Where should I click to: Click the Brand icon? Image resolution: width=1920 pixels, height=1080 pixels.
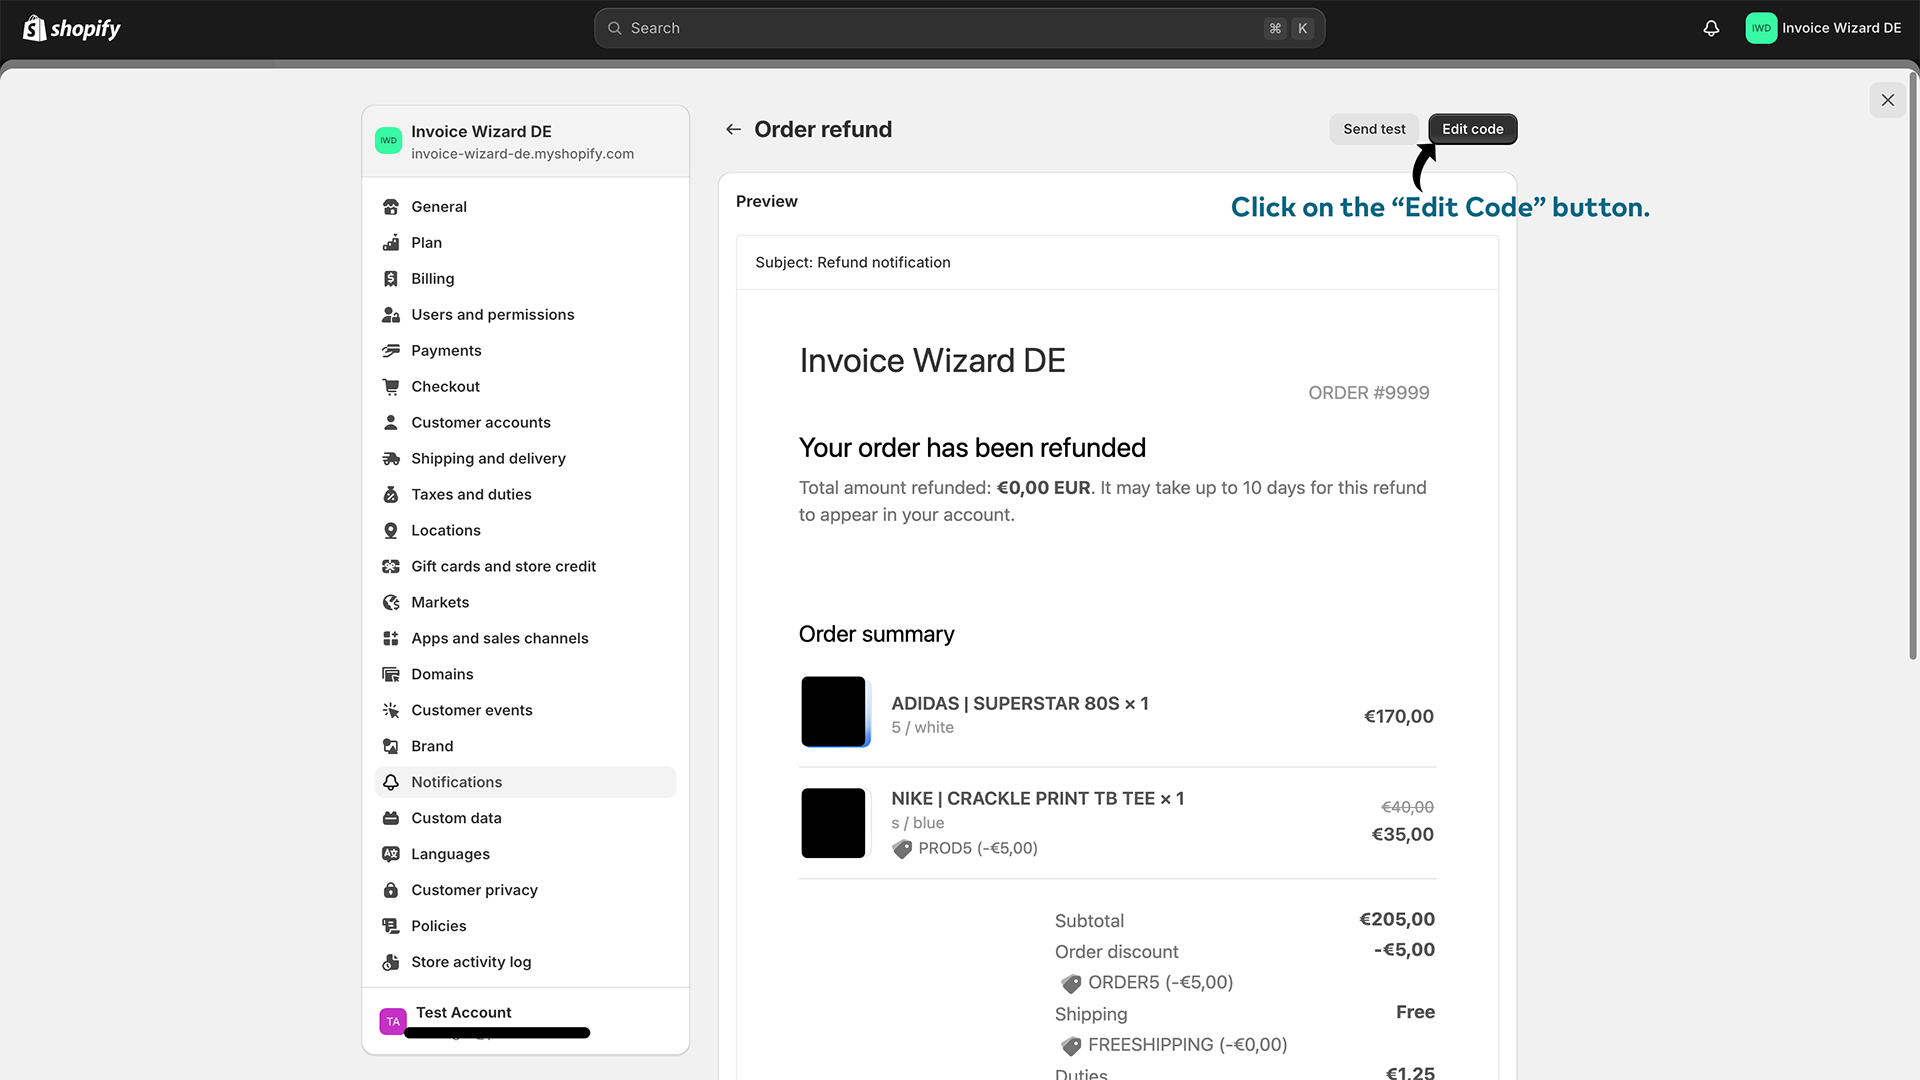point(391,747)
